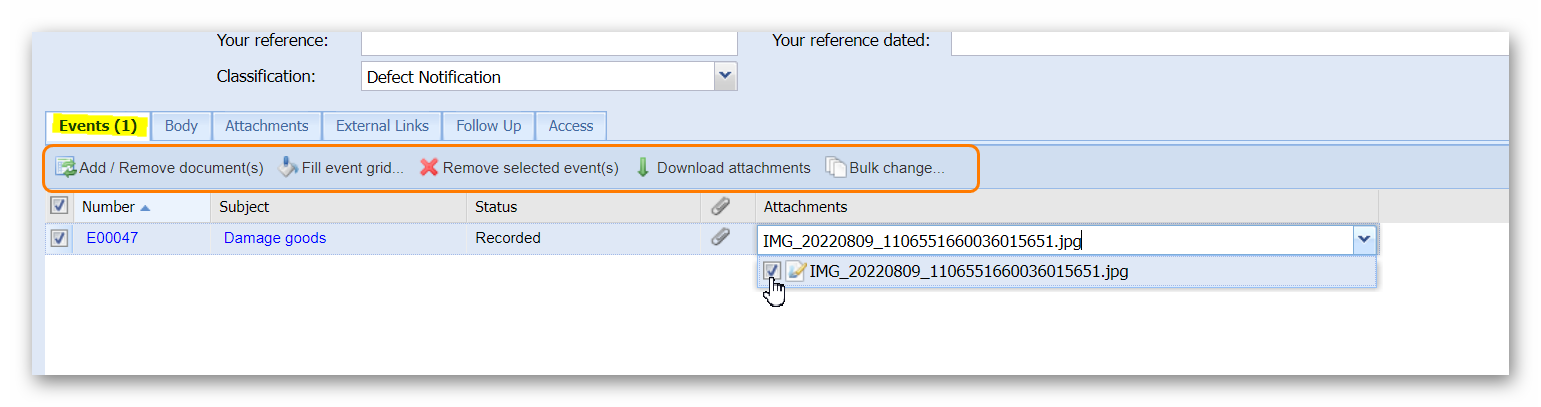The height and width of the screenshot is (407, 1541).
Task: Click the paperclip icon in column header
Action: [x=720, y=206]
